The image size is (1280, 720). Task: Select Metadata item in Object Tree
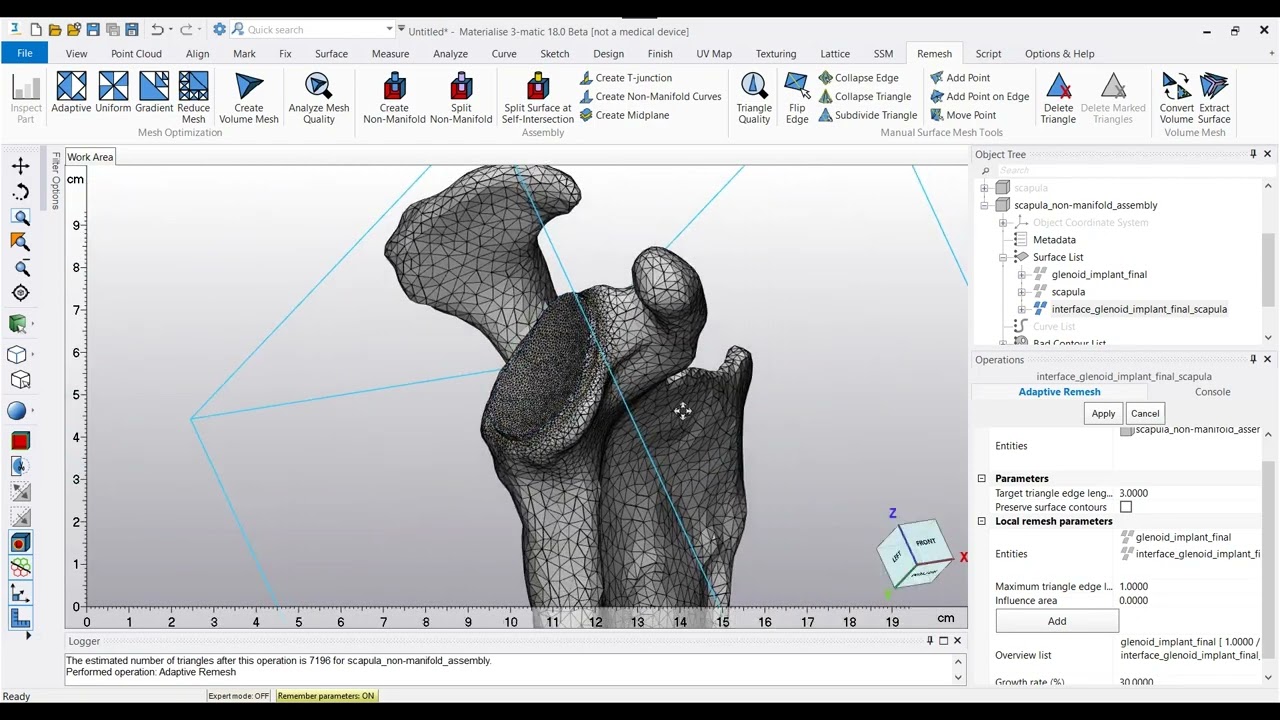[x=1054, y=240]
